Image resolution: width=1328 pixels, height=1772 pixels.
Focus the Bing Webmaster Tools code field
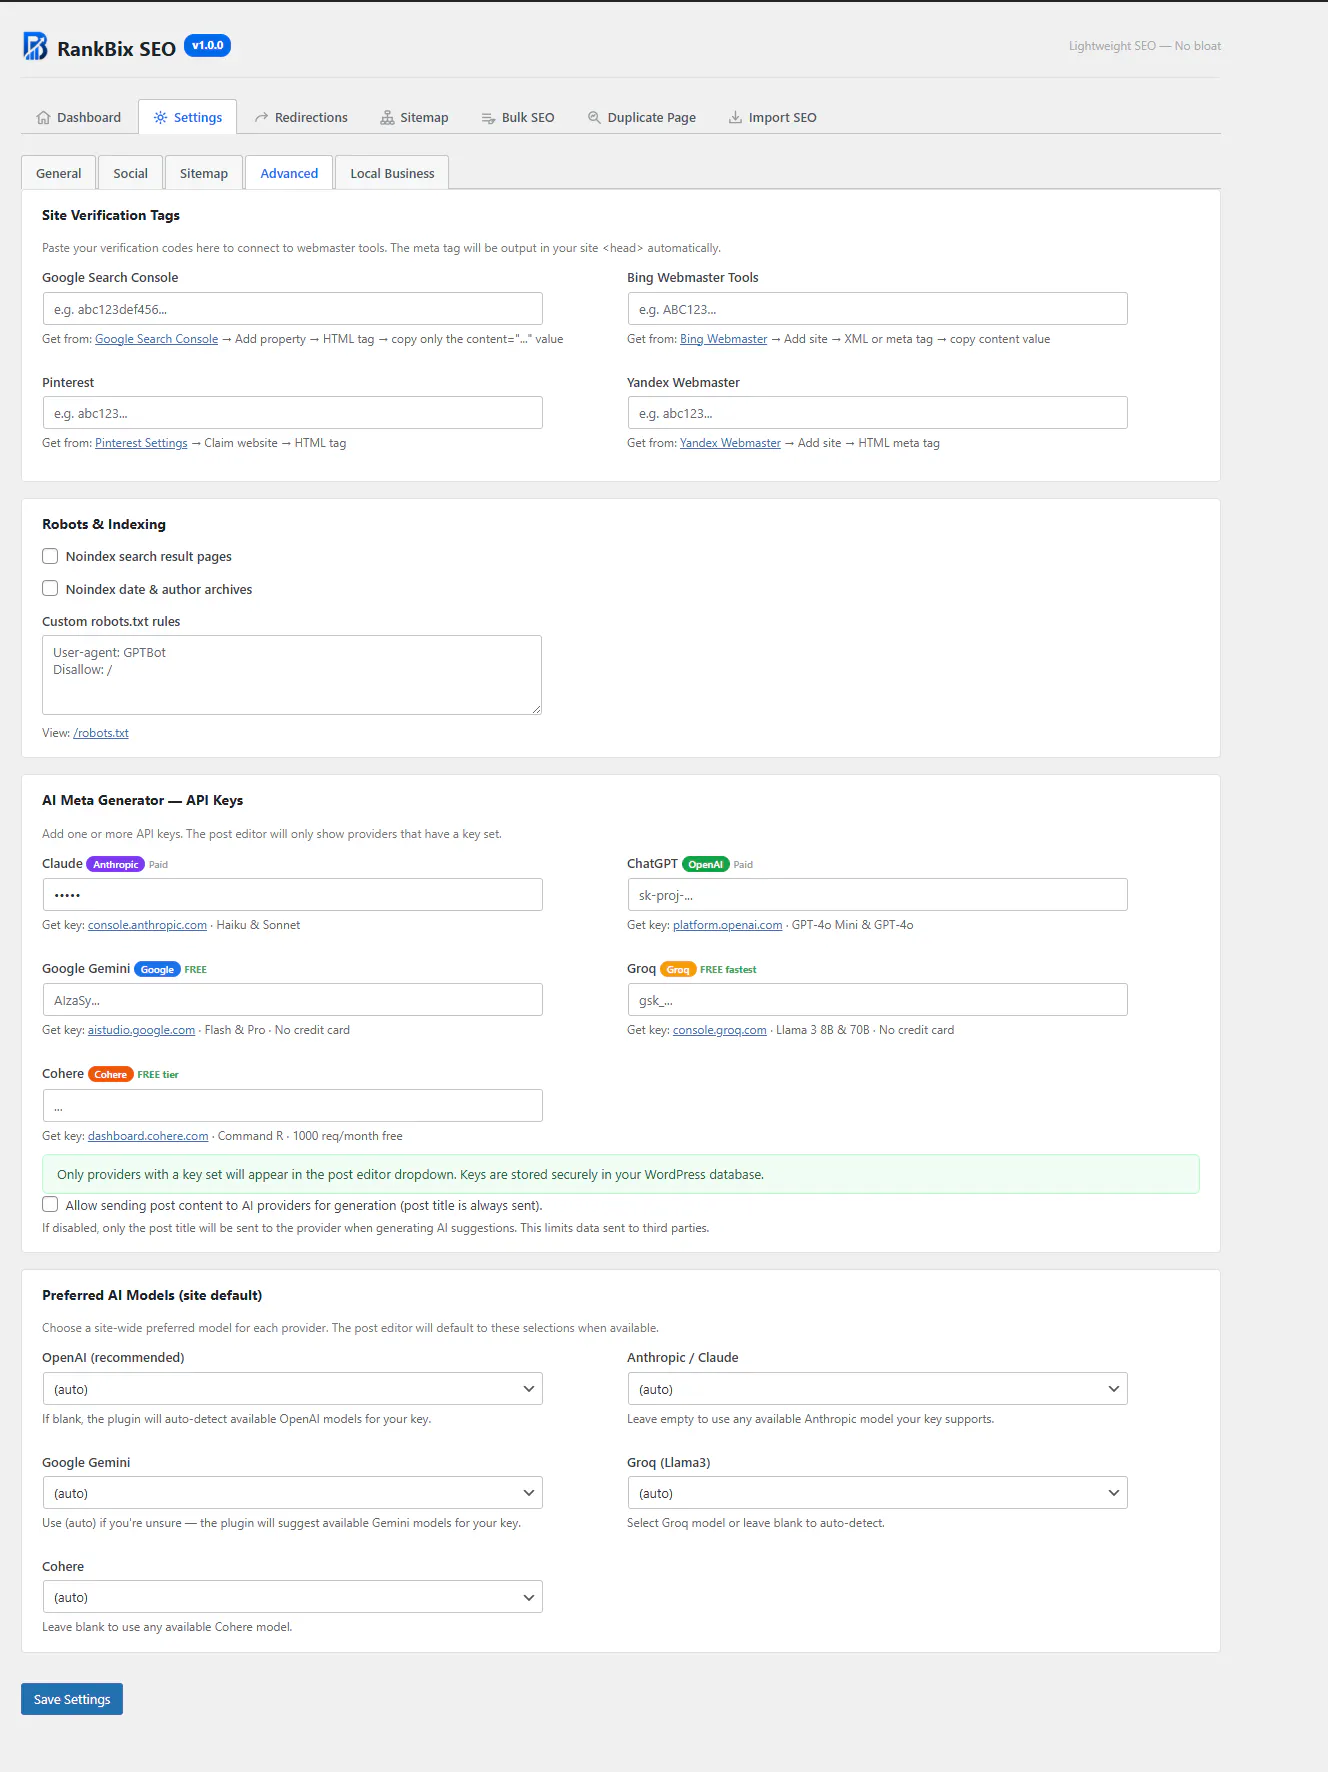point(877,309)
